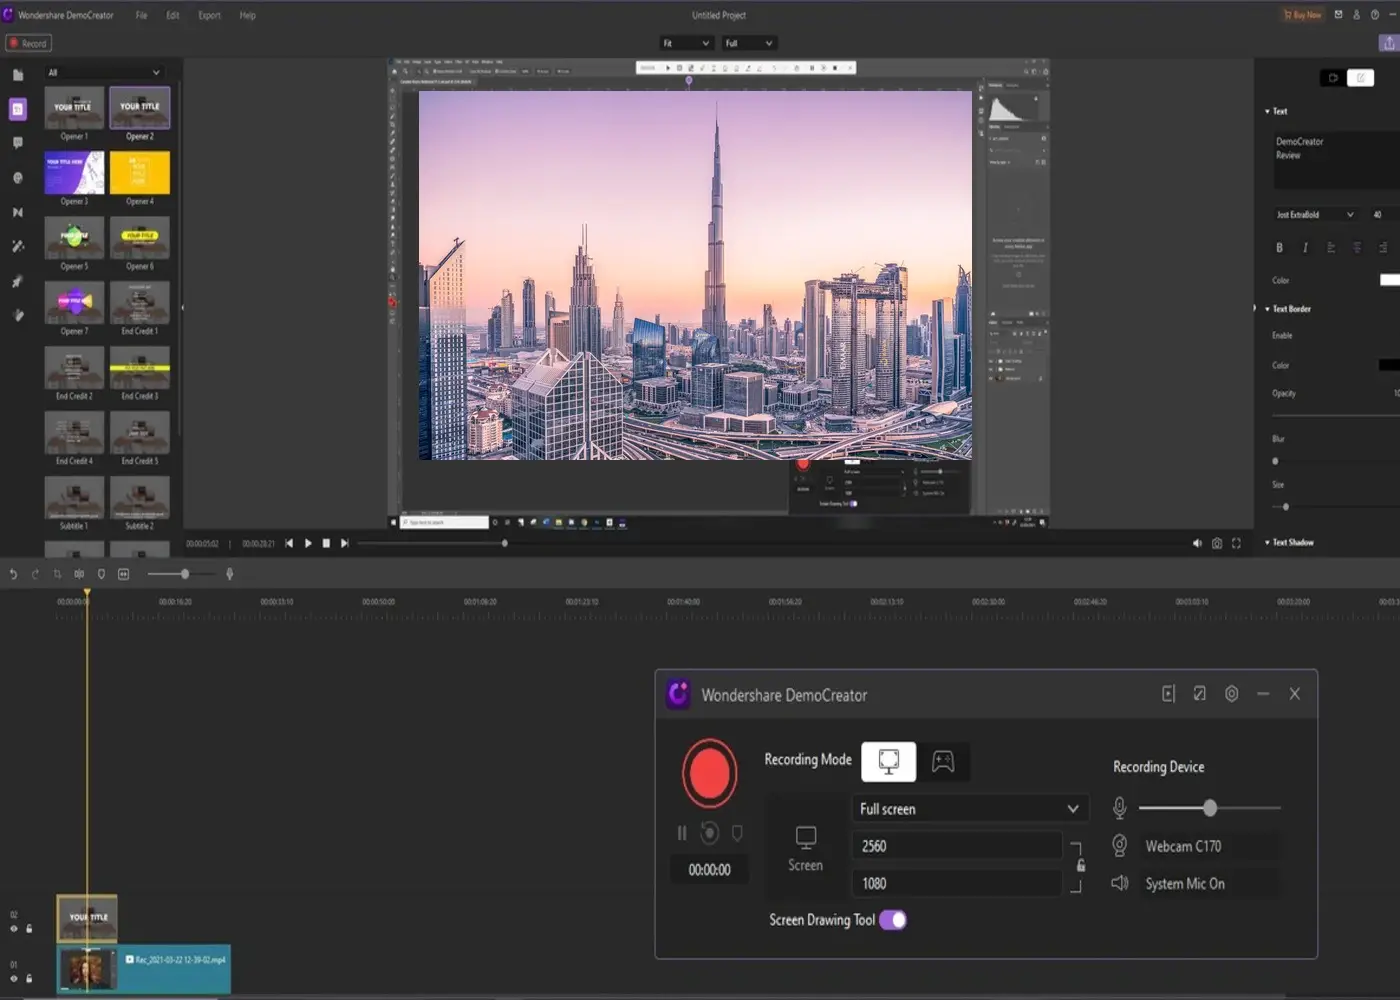The image size is (1400, 1000).
Task: Select the screen recording mode icon
Action: coord(888,762)
